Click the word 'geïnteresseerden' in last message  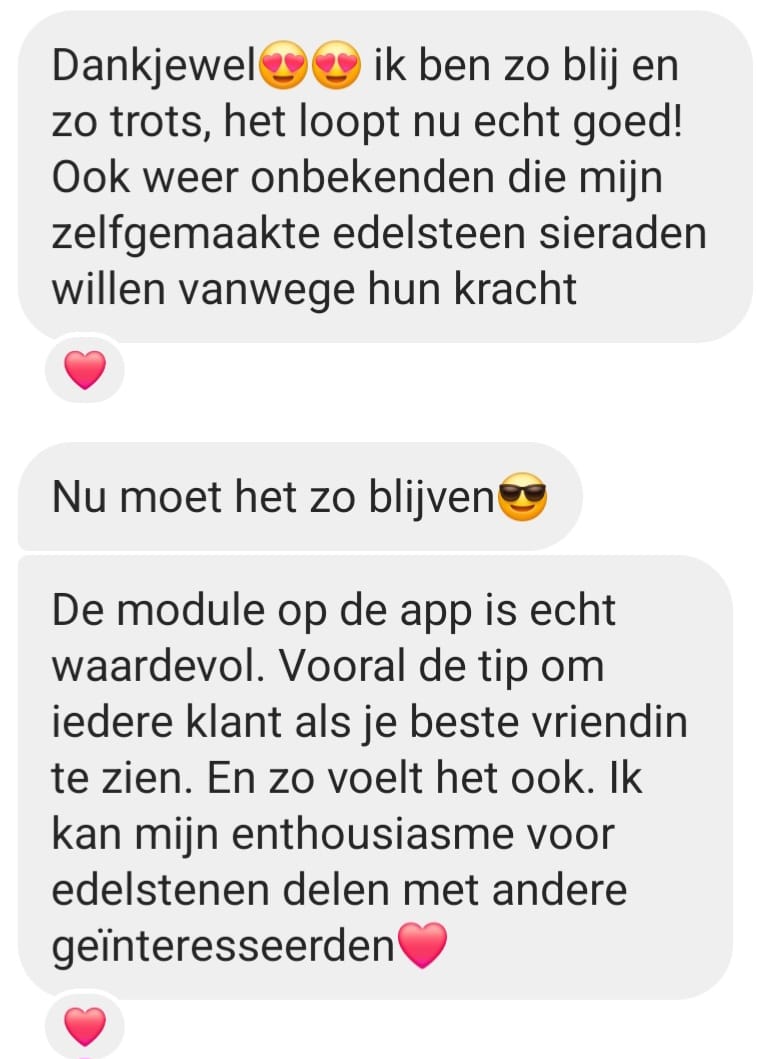[x=224, y=947]
